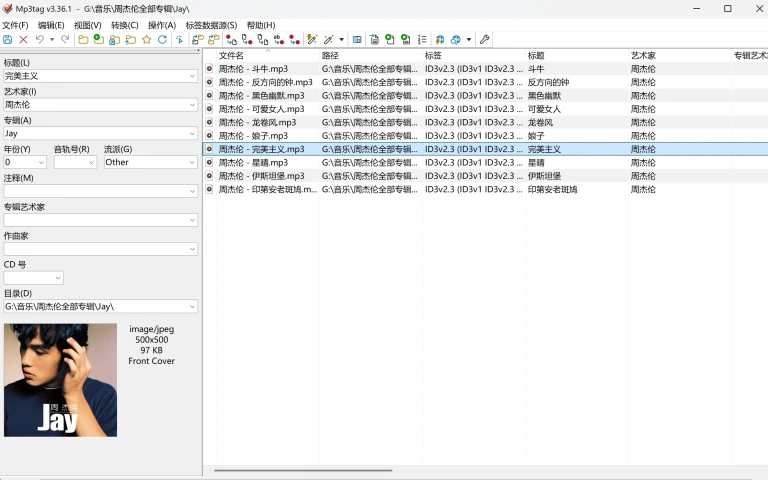768x480 pixels.
Task: Open the 标签数据源(S) menu
Action: click(x=211, y=25)
